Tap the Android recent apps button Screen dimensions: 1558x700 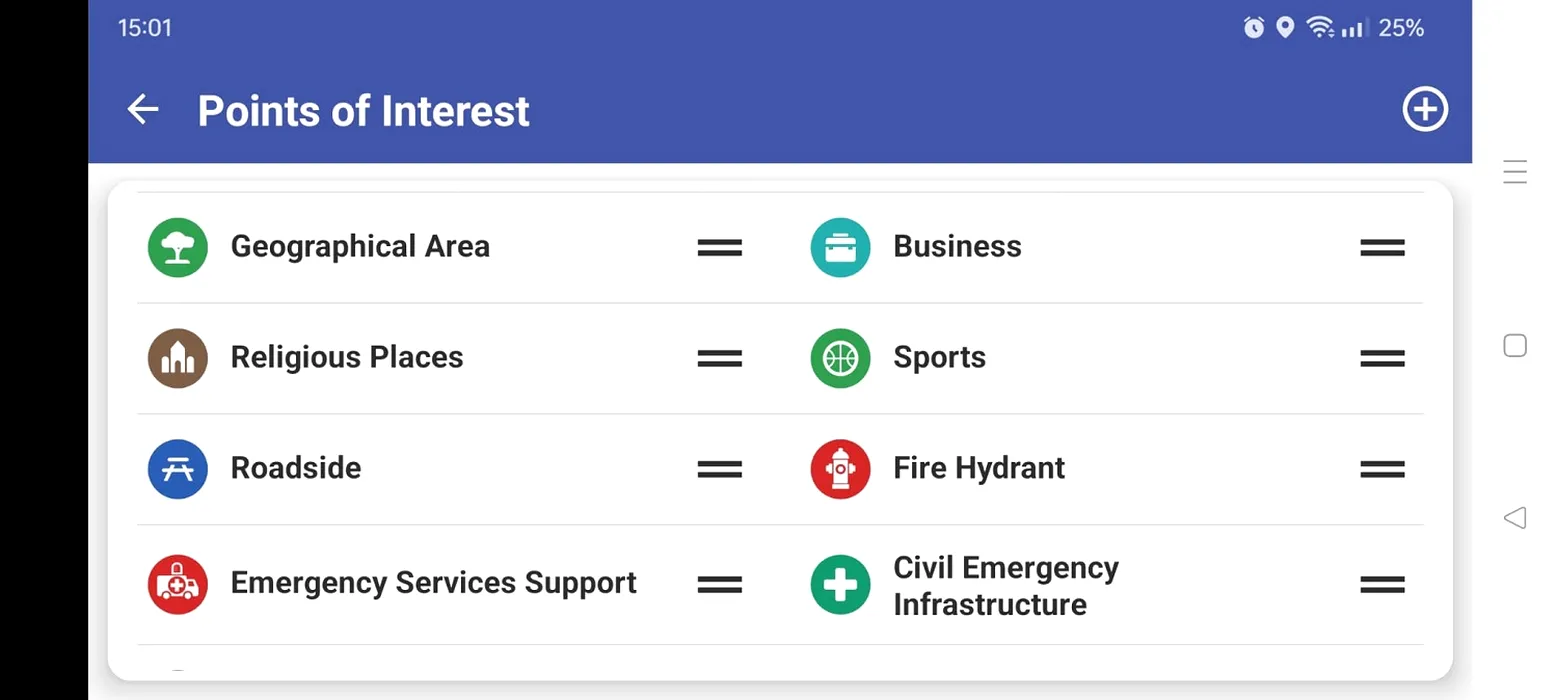click(x=1515, y=173)
